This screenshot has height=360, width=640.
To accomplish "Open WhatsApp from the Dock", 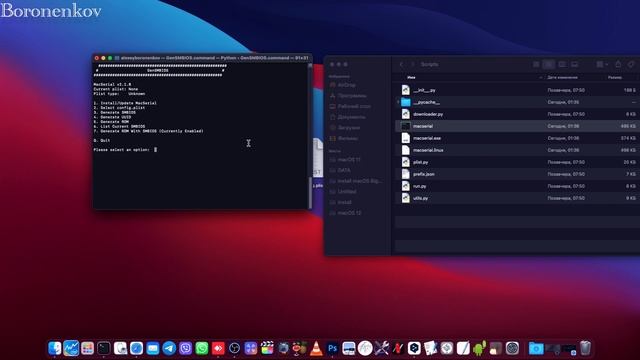I will pyautogui.click(x=202, y=348).
